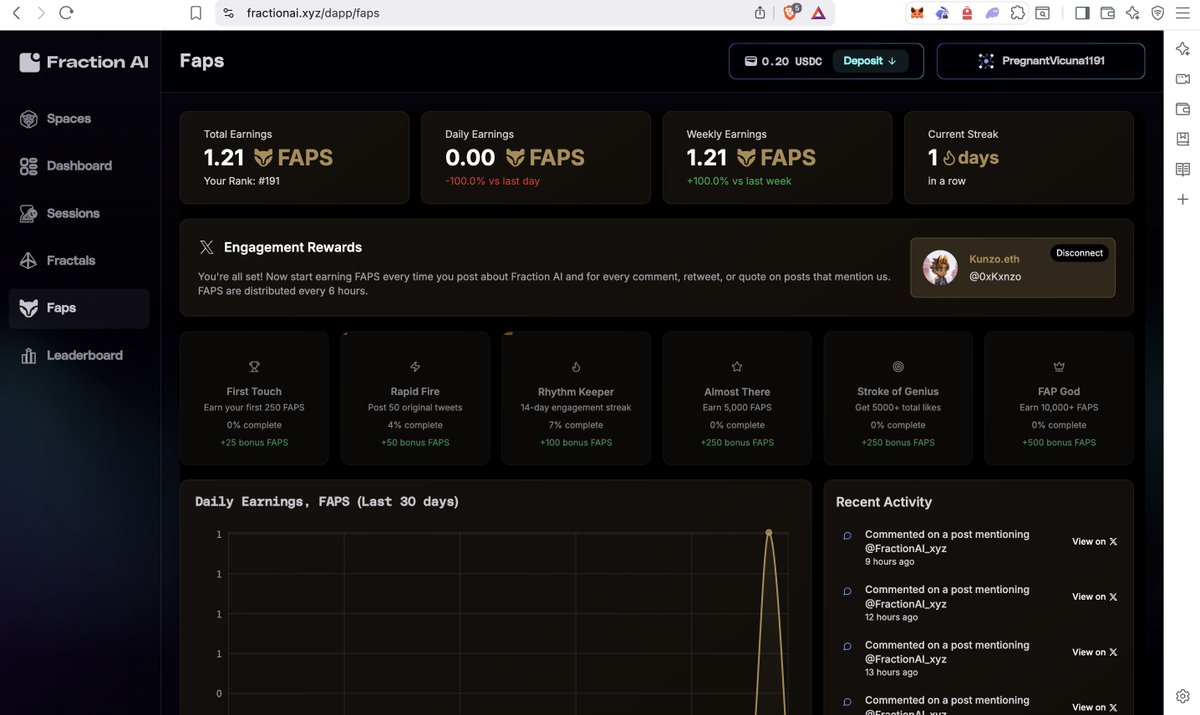Open the PregnantVicuna1191 account button
The image size is (1200, 715).
click(1040, 61)
